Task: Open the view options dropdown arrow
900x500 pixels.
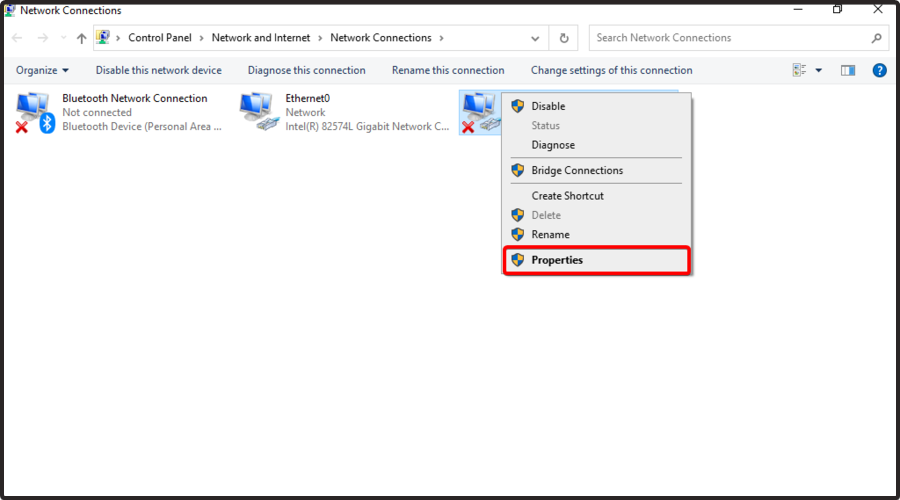Action: coord(819,70)
